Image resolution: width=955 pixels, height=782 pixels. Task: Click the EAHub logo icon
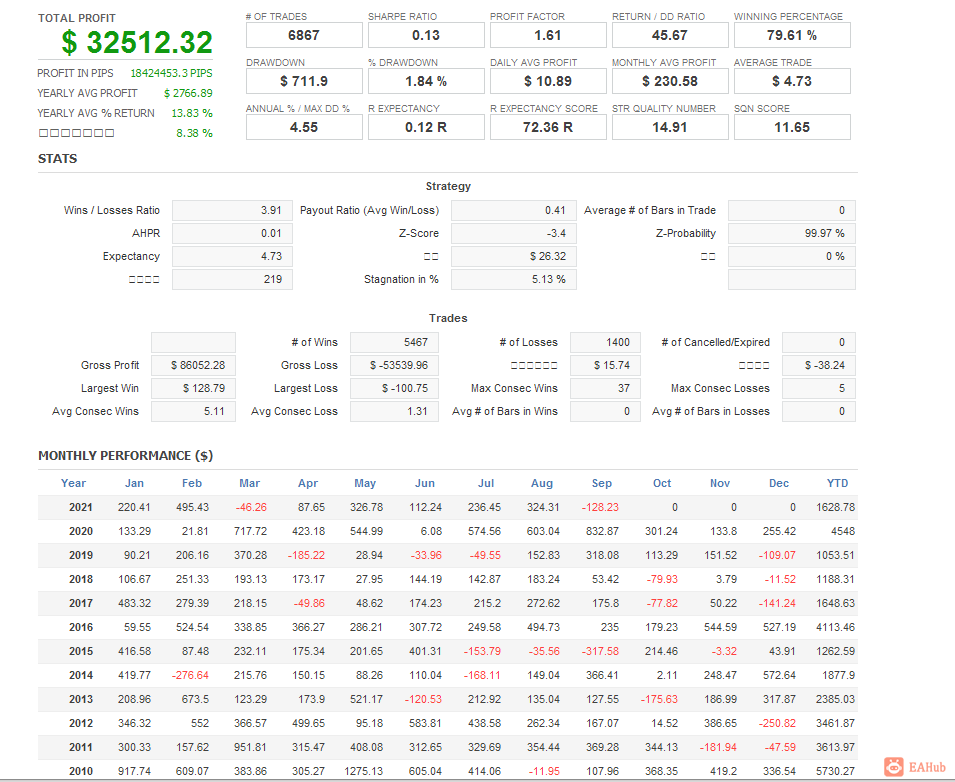click(x=893, y=767)
